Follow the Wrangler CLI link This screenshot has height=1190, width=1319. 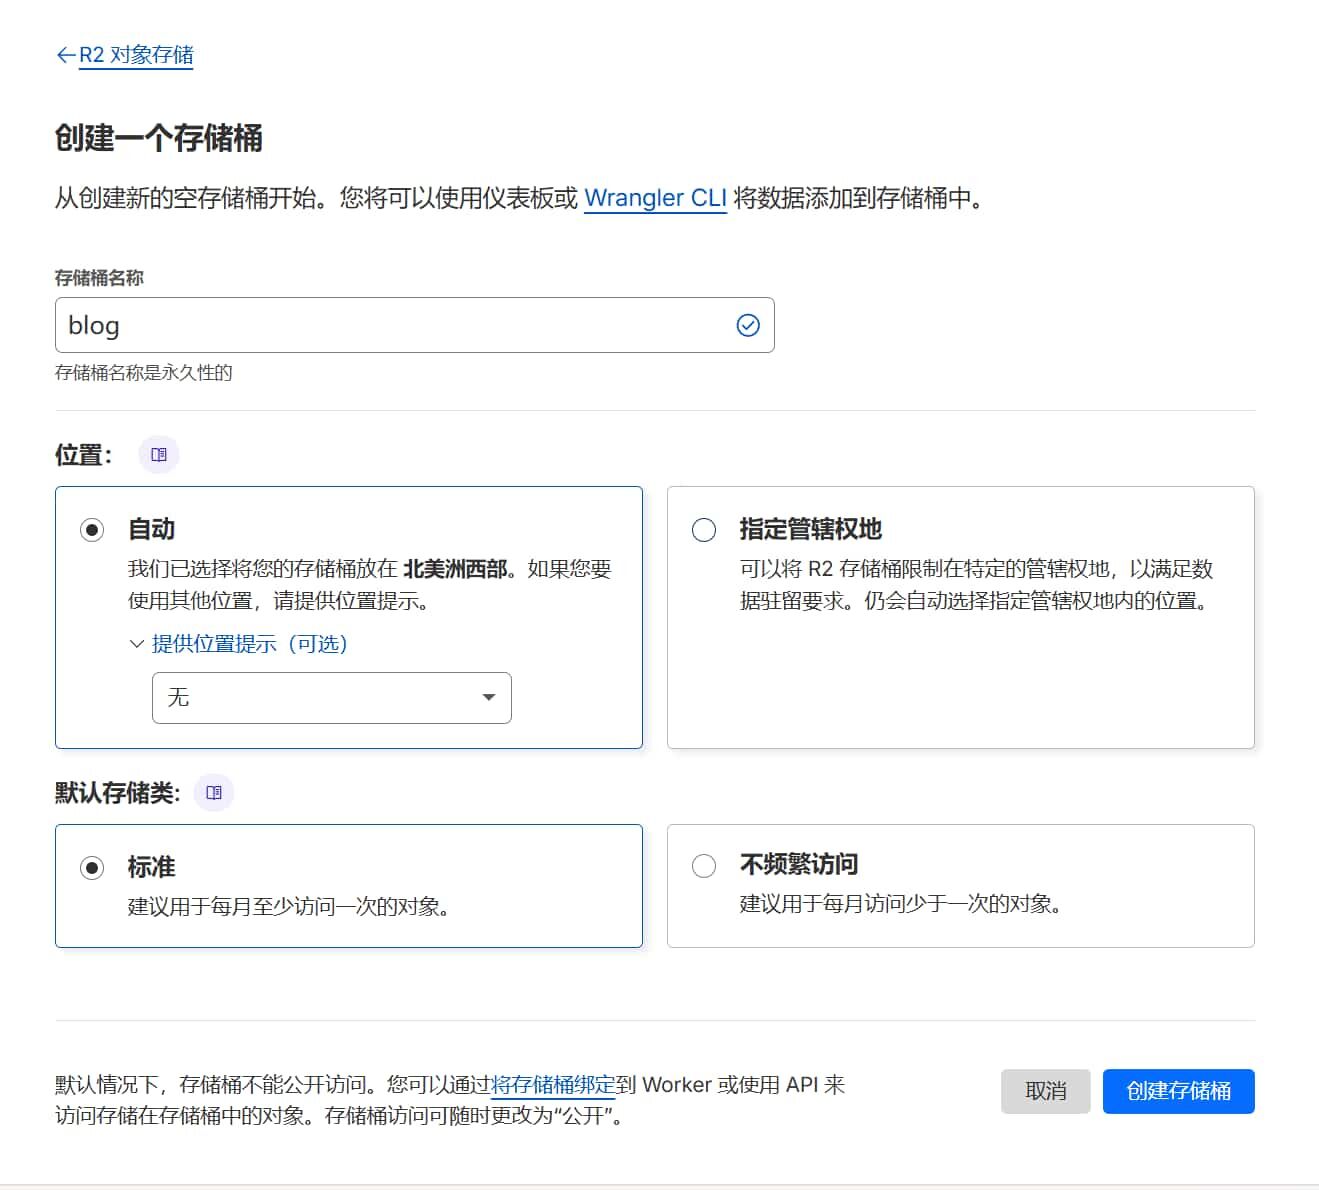[655, 198]
